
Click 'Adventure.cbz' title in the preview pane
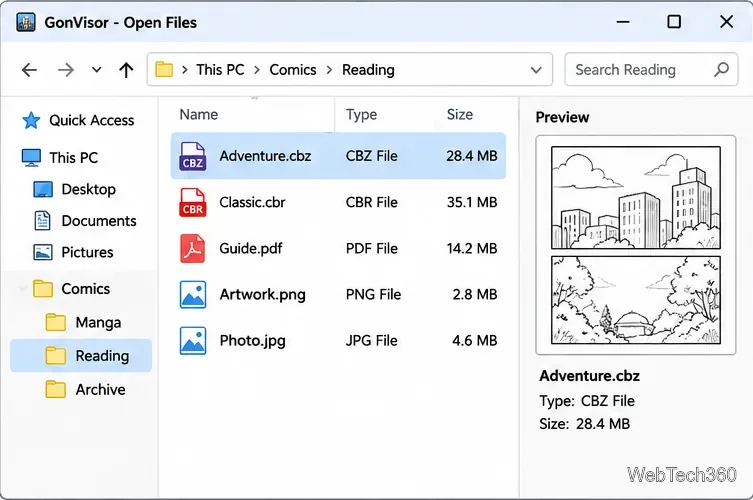pos(589,376)
